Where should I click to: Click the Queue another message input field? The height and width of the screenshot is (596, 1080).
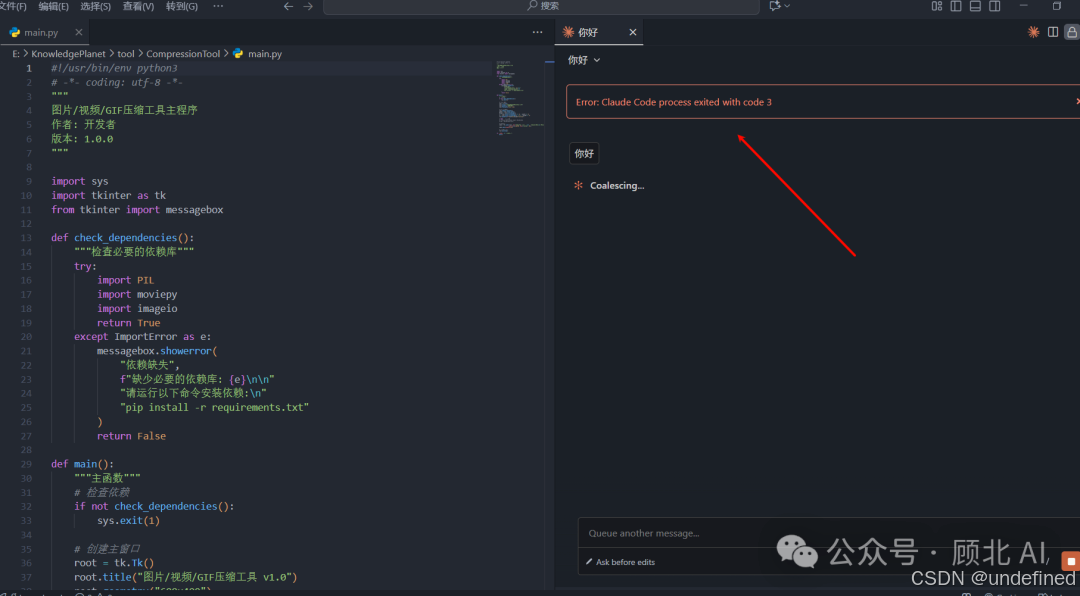point(700,533)
